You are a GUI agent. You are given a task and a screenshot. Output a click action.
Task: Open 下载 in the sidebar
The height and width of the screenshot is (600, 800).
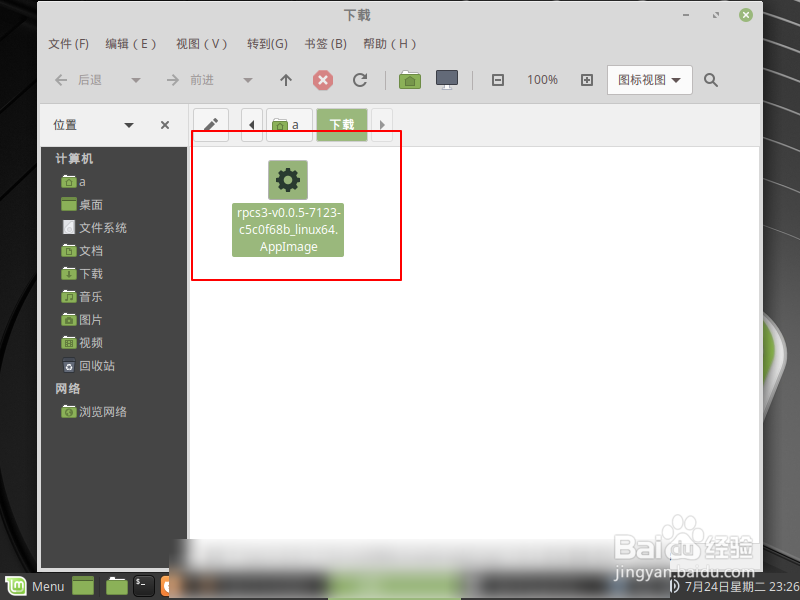coord(82,274)
